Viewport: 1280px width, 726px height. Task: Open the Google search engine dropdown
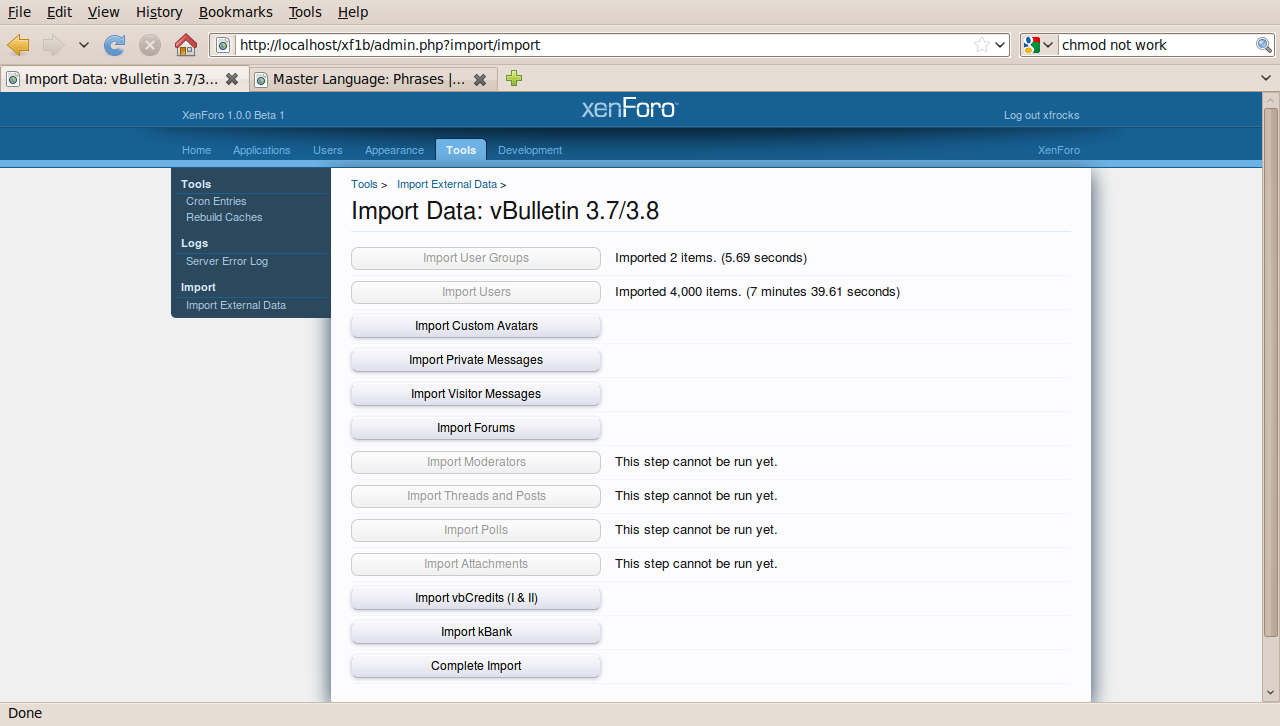pyautogui.click(x=1039, y=45)
